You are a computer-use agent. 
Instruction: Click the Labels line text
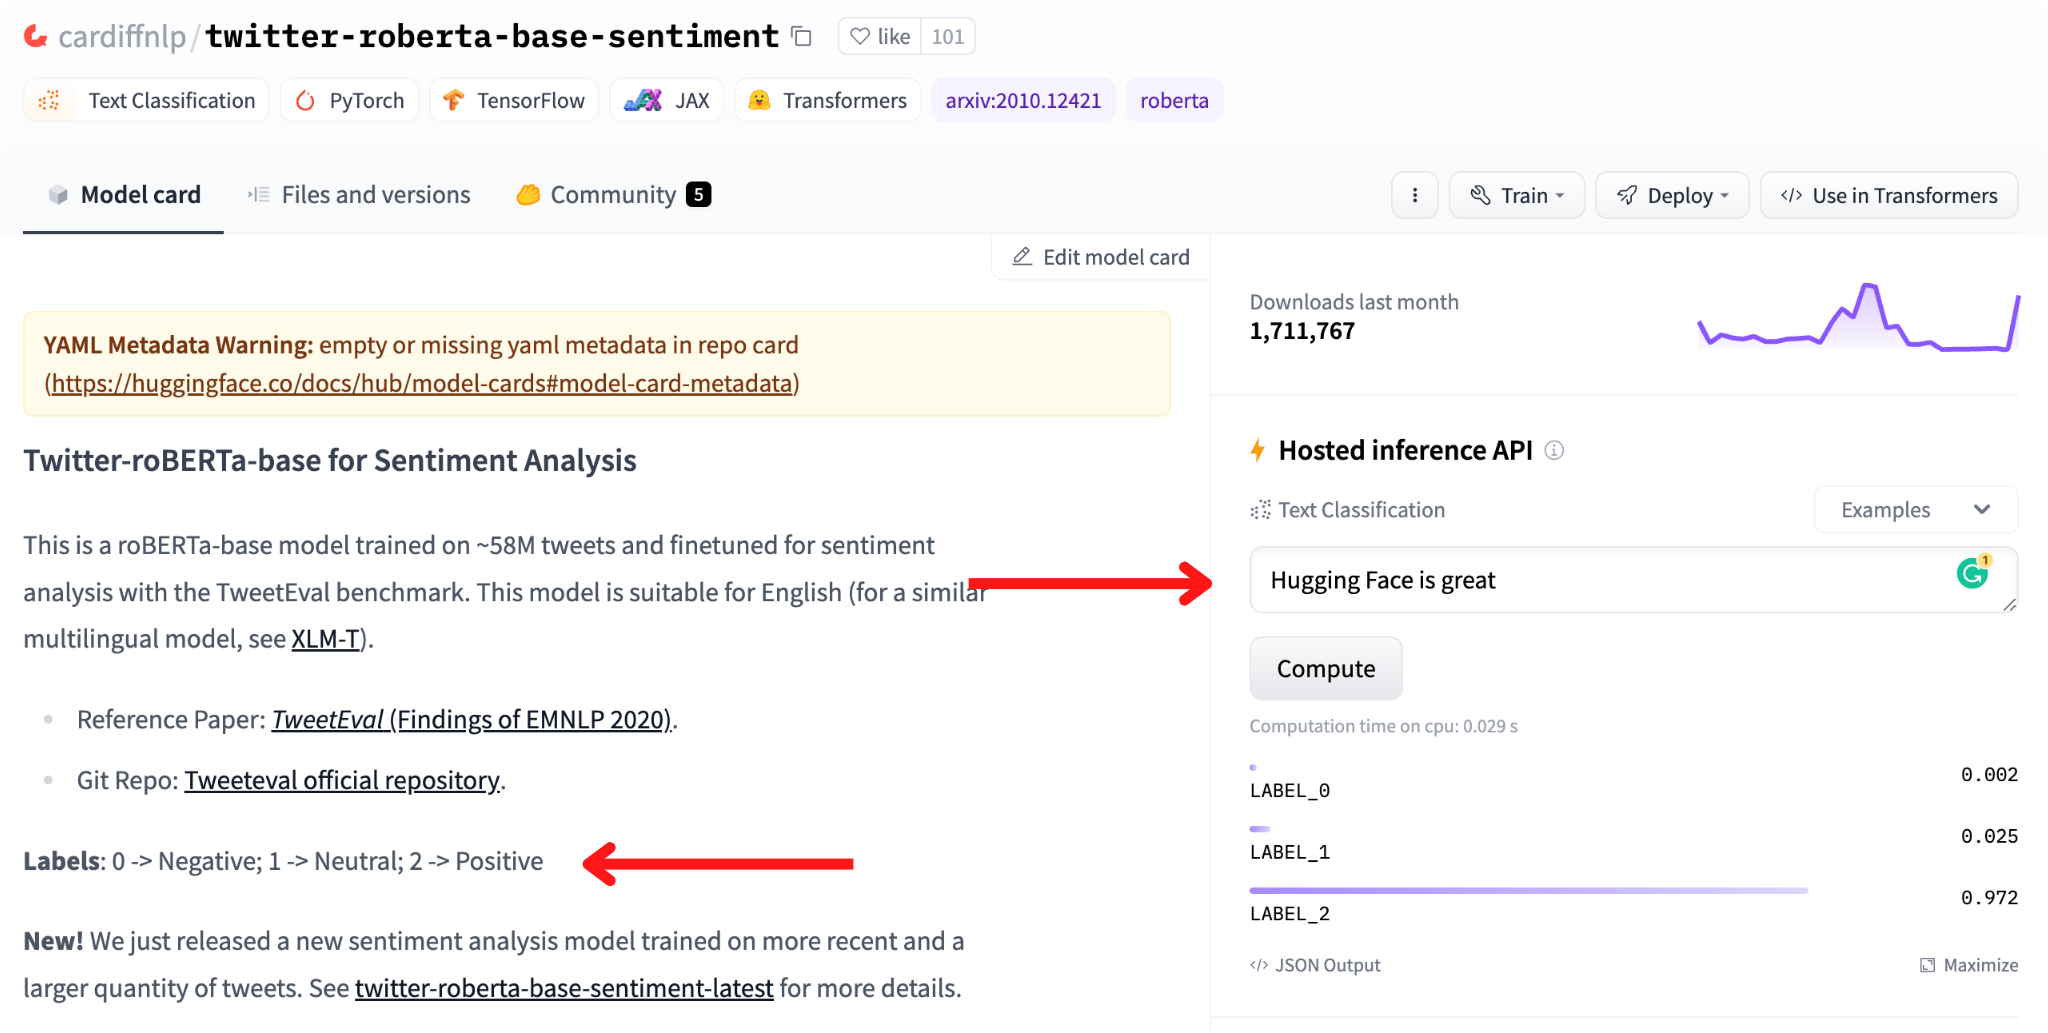(284, 861)
